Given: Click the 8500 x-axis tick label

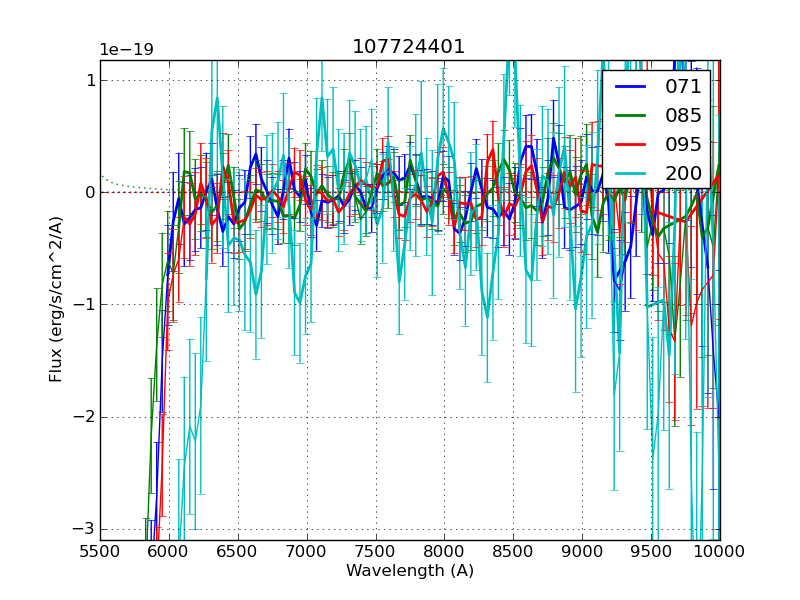Looking at the screenshot, I should pos(514,551).
